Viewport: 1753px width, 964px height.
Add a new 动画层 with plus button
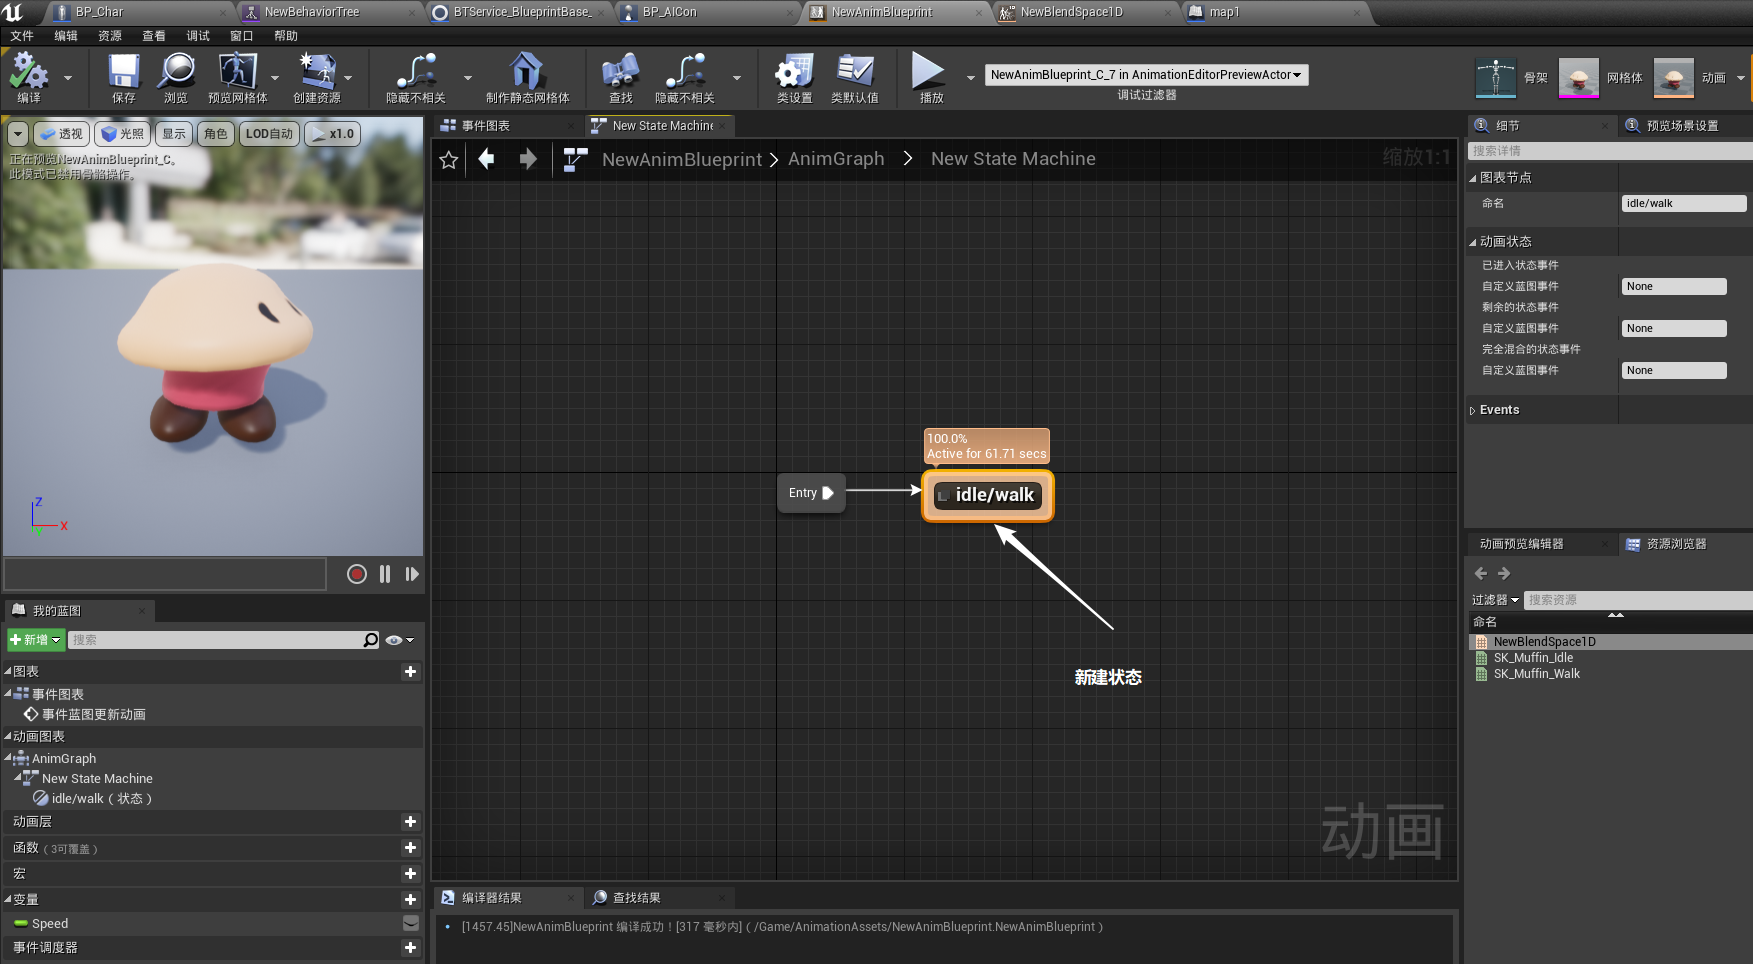410,822
